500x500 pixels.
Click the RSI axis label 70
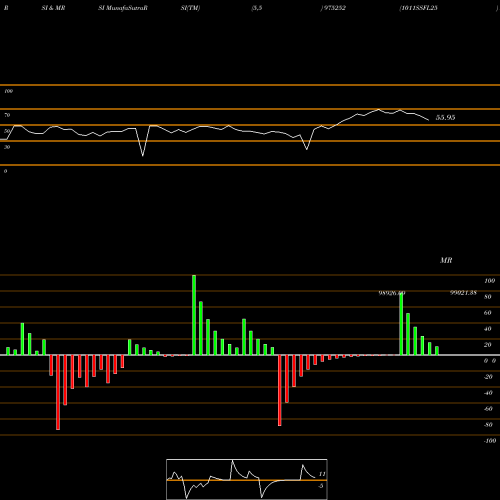coord(7,115)
